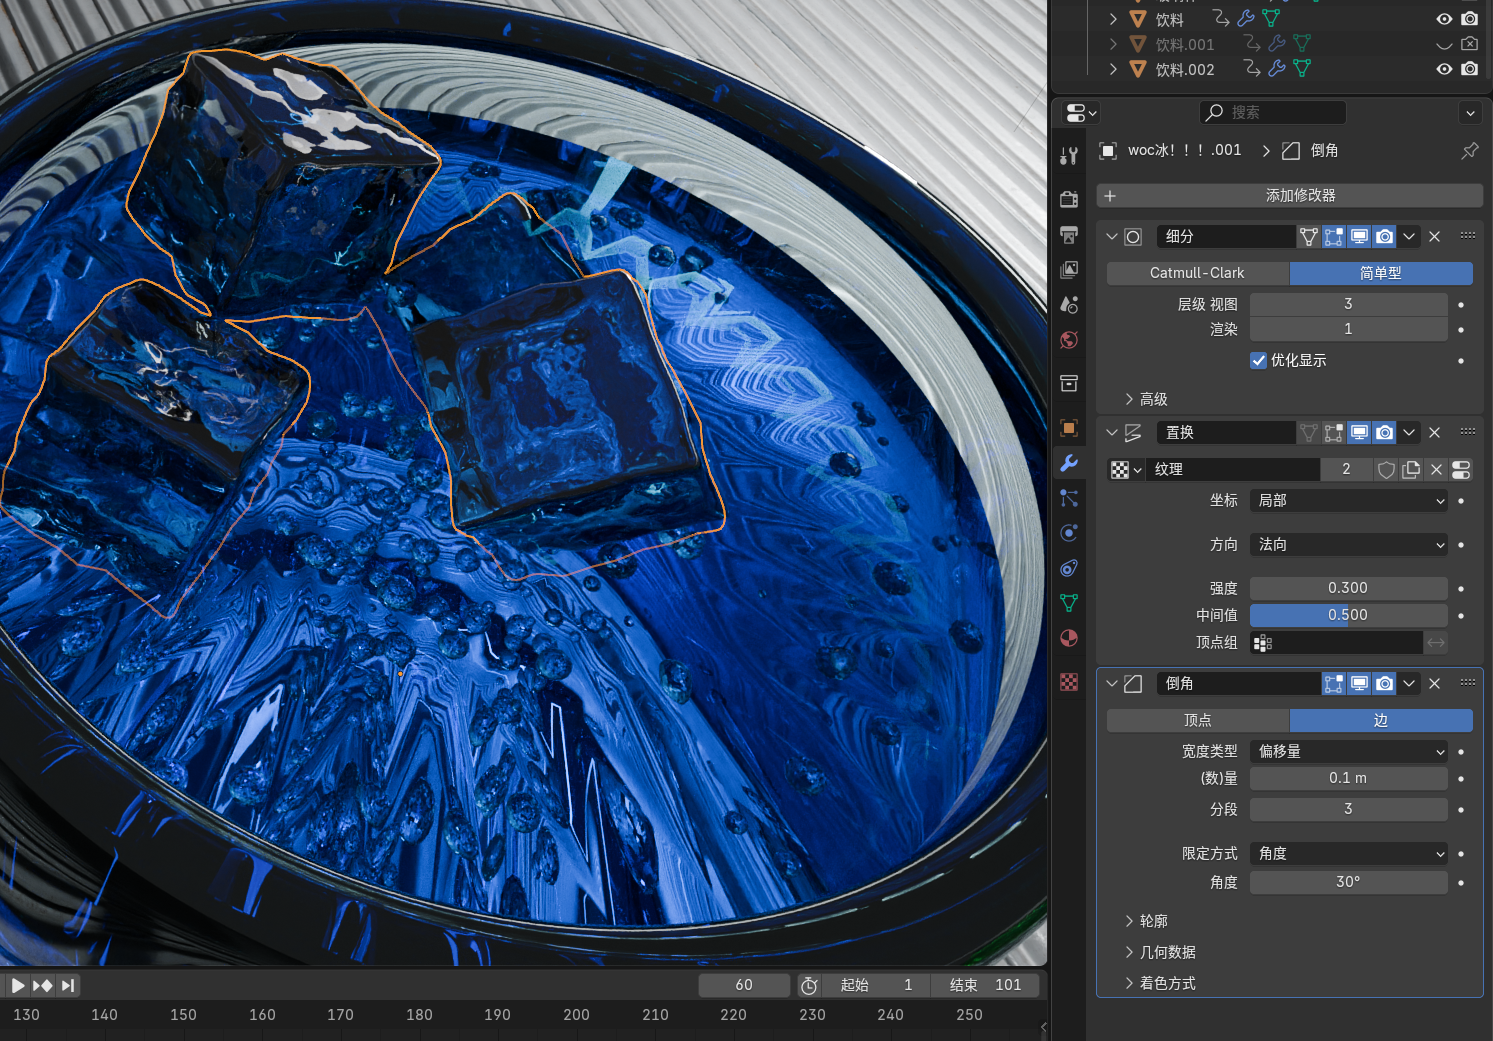Collapse the 置换 modifier panel
The image size is (1493, 1041).
click(x=1112, y=433)
